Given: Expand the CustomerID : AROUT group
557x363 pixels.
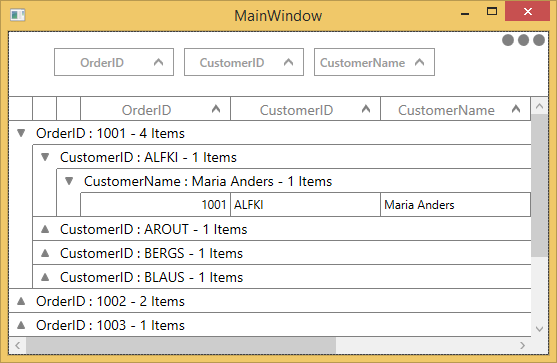Looking at the screenshot, I should (45, 229).
